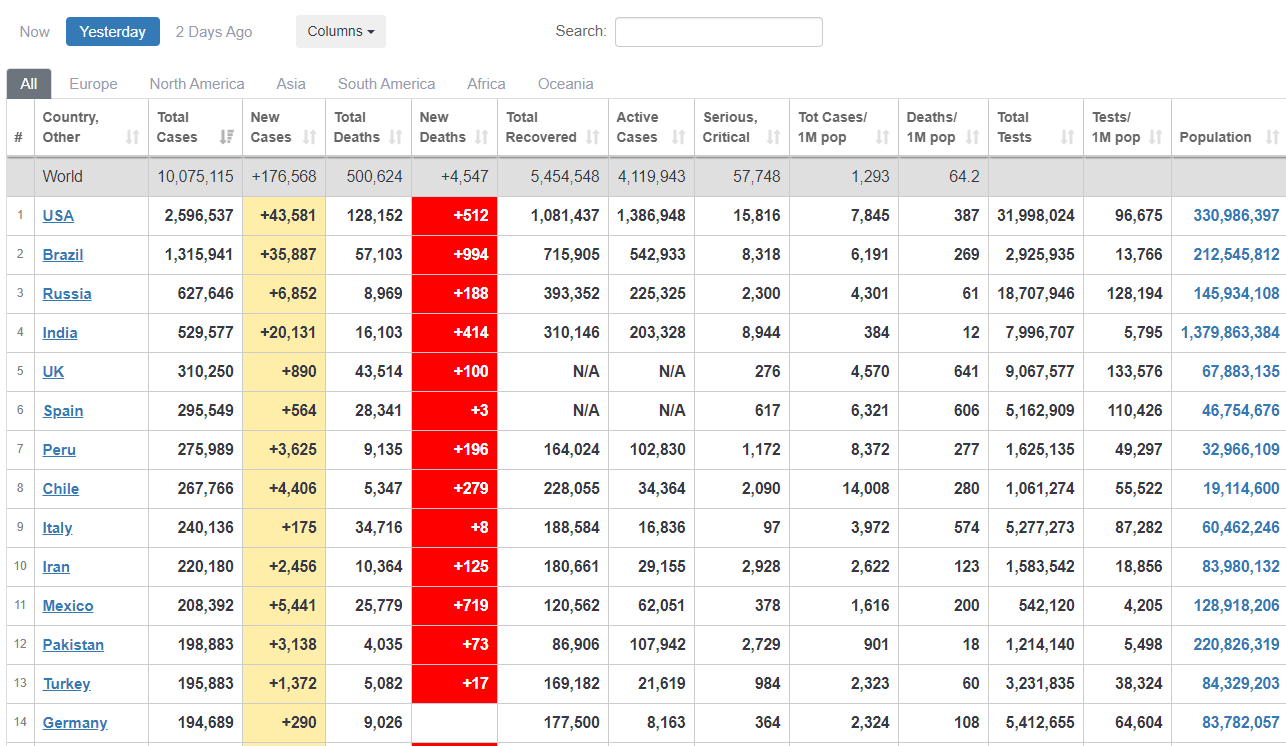Select Turkey new cases +1,372 cell
Screen dimensions: 1286x746
tap(284, 684)
